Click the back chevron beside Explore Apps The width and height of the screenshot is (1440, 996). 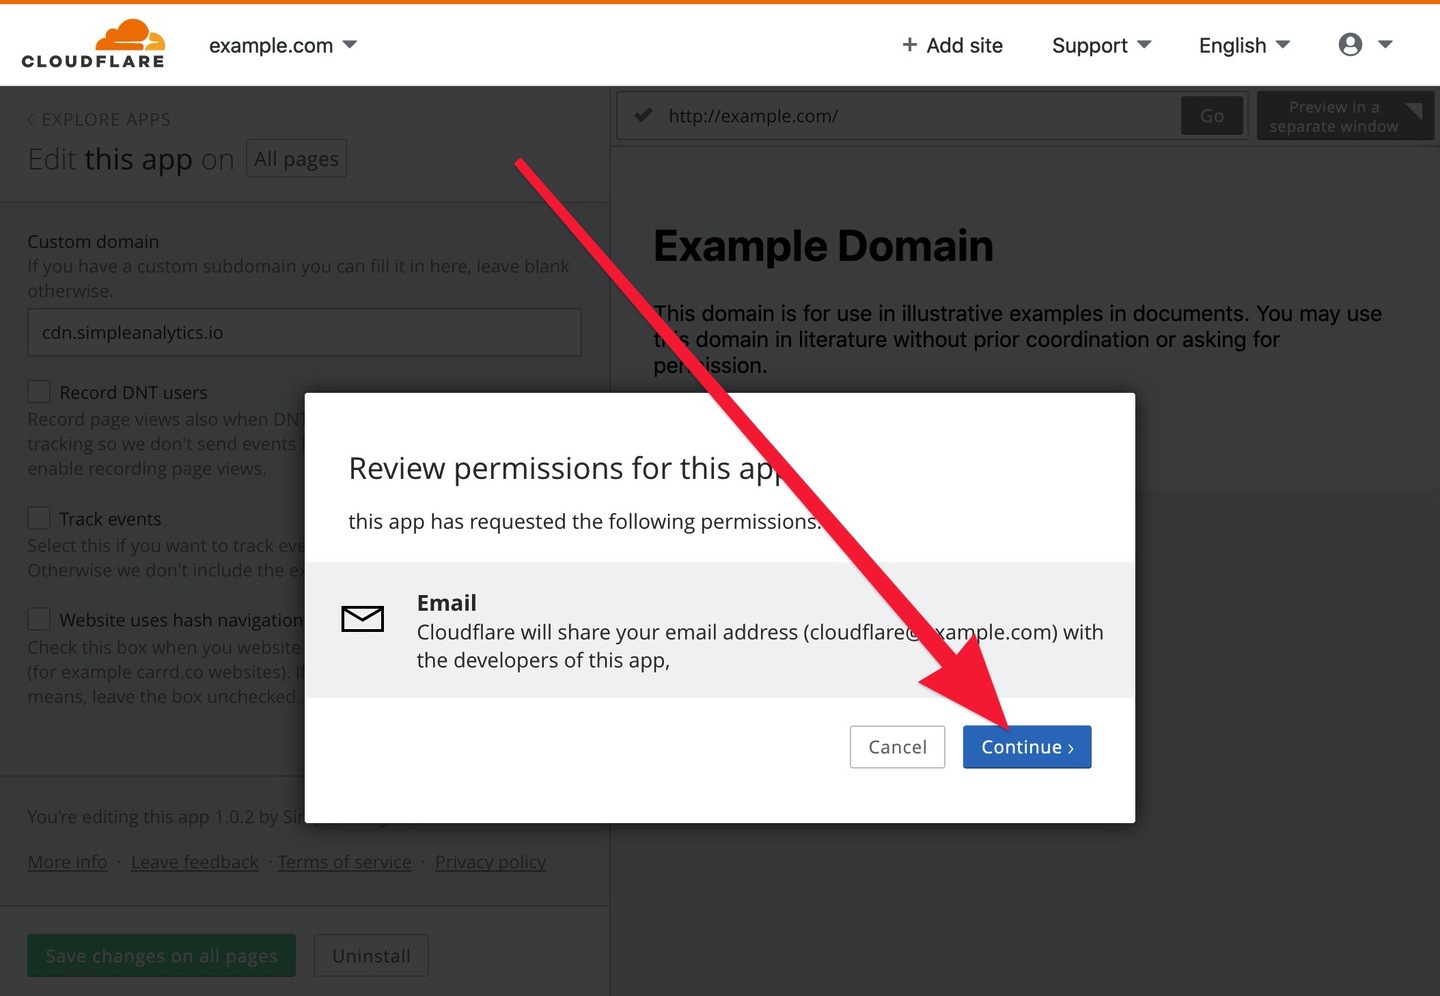31,120
